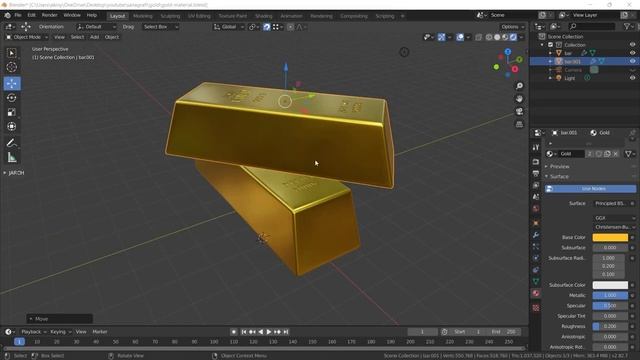This screenshot has width=640, height=360.
Task: Adjust the Roughness slider
Action: [x=610, y=327]
